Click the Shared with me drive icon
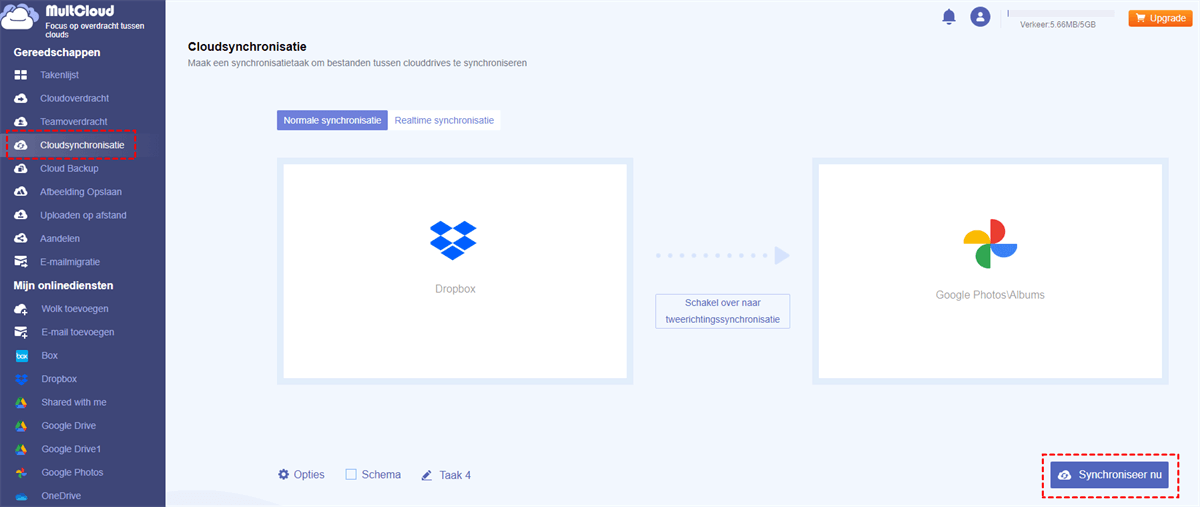This screenshot has height=507, width=1200. point(21,402)
